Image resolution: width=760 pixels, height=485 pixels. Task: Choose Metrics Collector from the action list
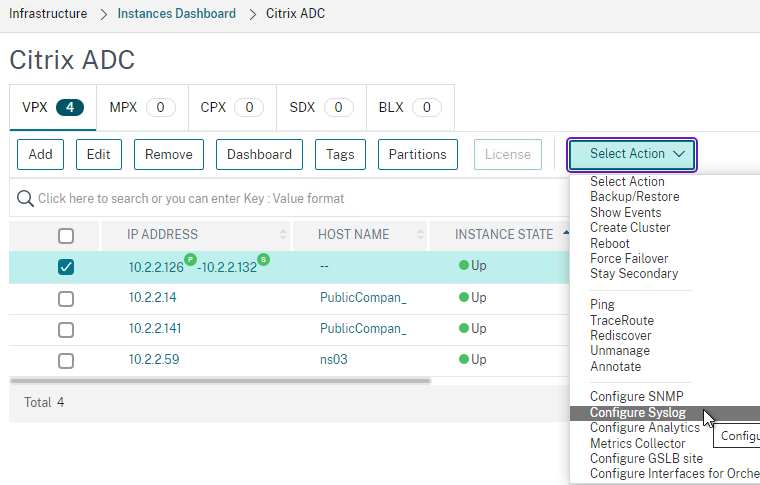click(x=637, y=443)
